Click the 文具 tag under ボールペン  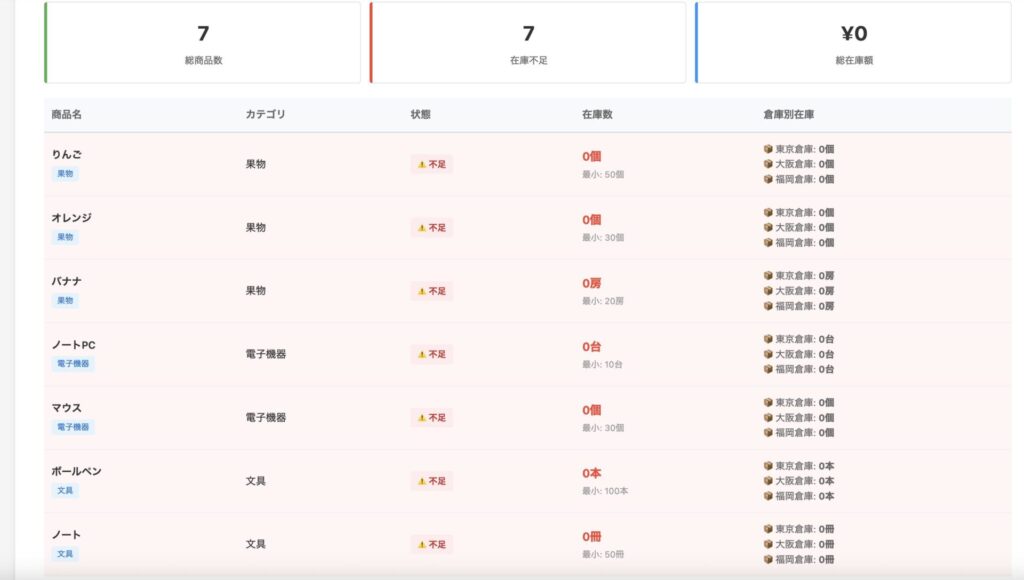65,491
